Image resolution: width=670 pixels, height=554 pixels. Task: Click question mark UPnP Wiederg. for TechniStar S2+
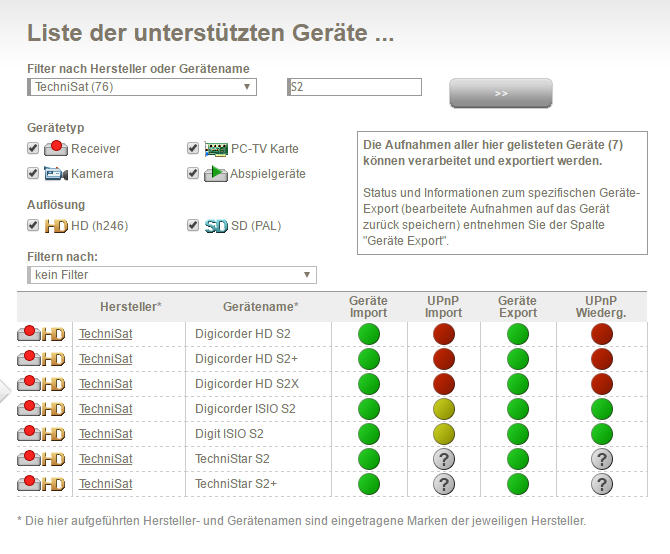pos(602,484)
